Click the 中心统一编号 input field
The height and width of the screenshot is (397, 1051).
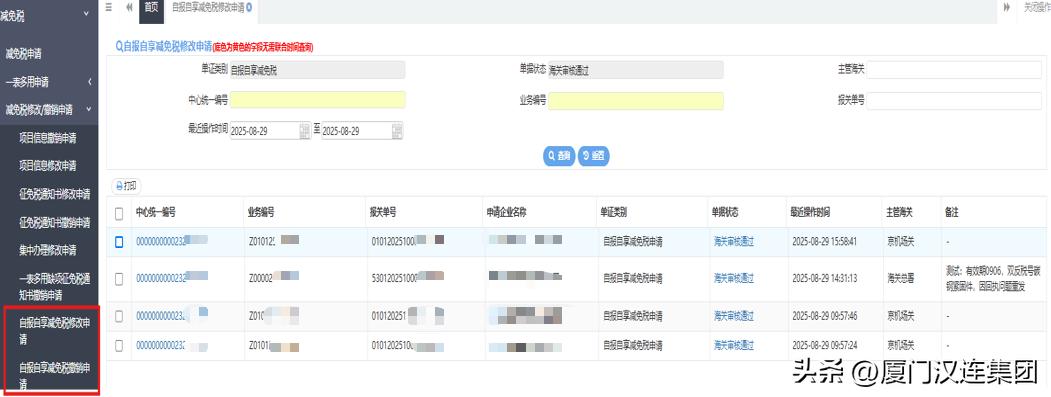[318, 100]
